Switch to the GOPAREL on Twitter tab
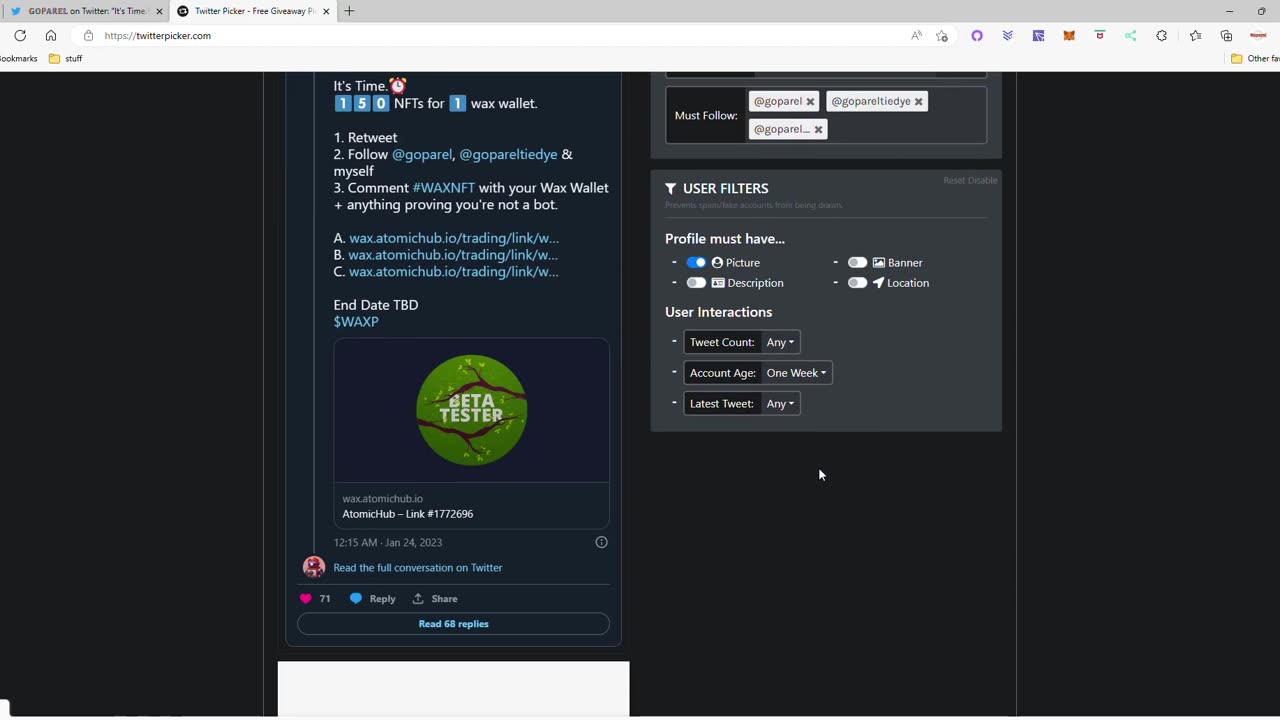1280x720 pixels. click(x=87, y=11)
